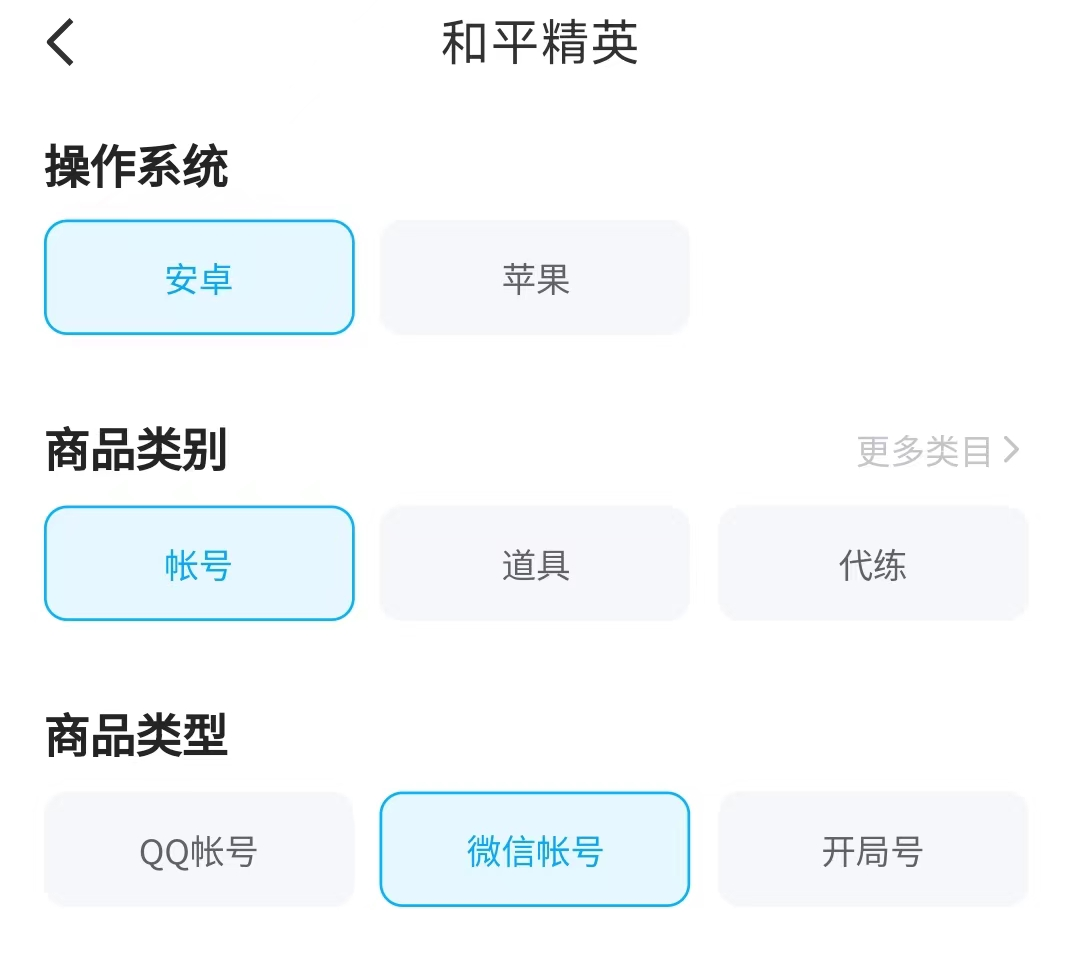Toggle the 微信帐号 selection chip

pyautogui.click(x=534, y=849)
